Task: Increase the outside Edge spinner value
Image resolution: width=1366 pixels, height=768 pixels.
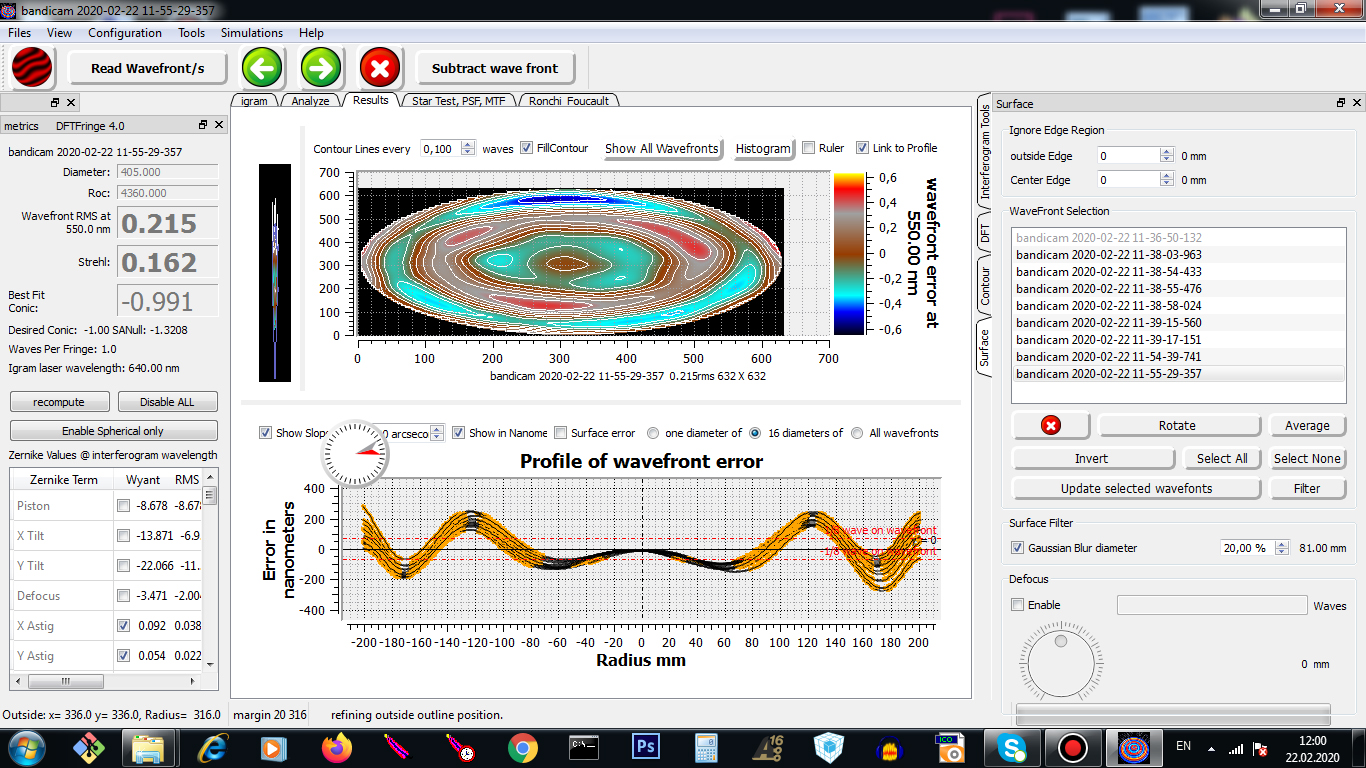Action: 1166,152
